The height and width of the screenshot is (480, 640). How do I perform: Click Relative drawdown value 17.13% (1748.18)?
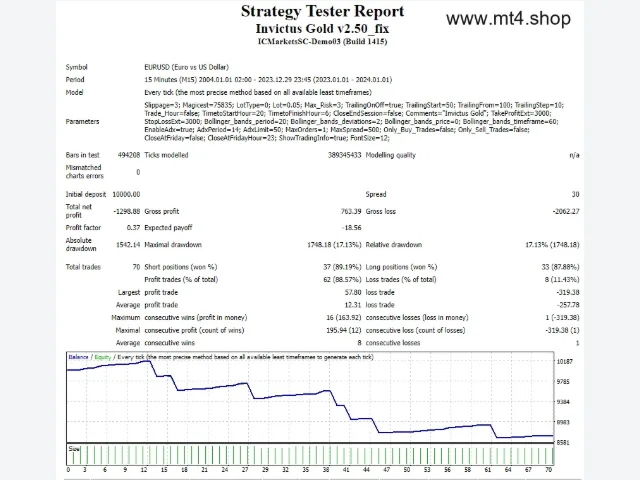coord(552,244)
